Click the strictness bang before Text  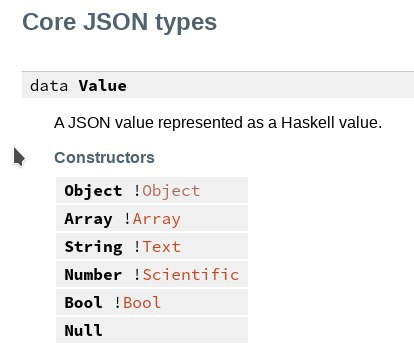click(x=137, y=247)
